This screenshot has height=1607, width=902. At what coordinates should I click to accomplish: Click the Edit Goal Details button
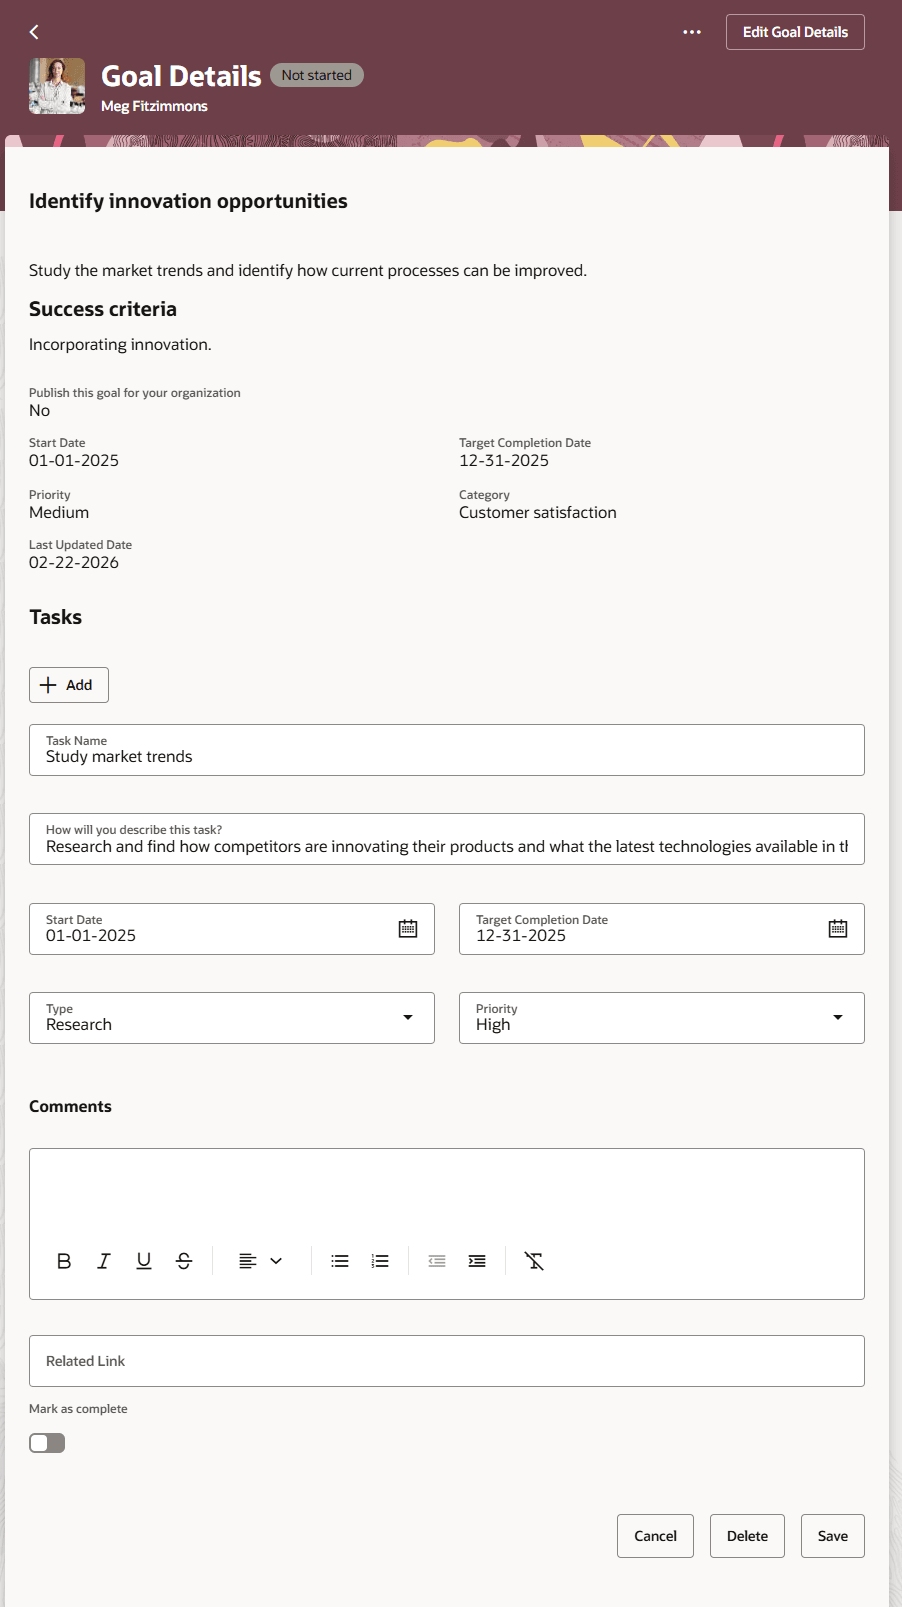tap(795, 32)
